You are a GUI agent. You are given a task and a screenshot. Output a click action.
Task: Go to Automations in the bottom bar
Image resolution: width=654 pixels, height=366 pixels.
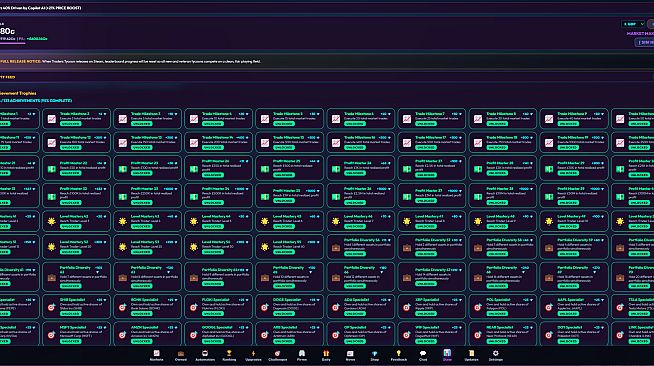(x=205, y=356)
